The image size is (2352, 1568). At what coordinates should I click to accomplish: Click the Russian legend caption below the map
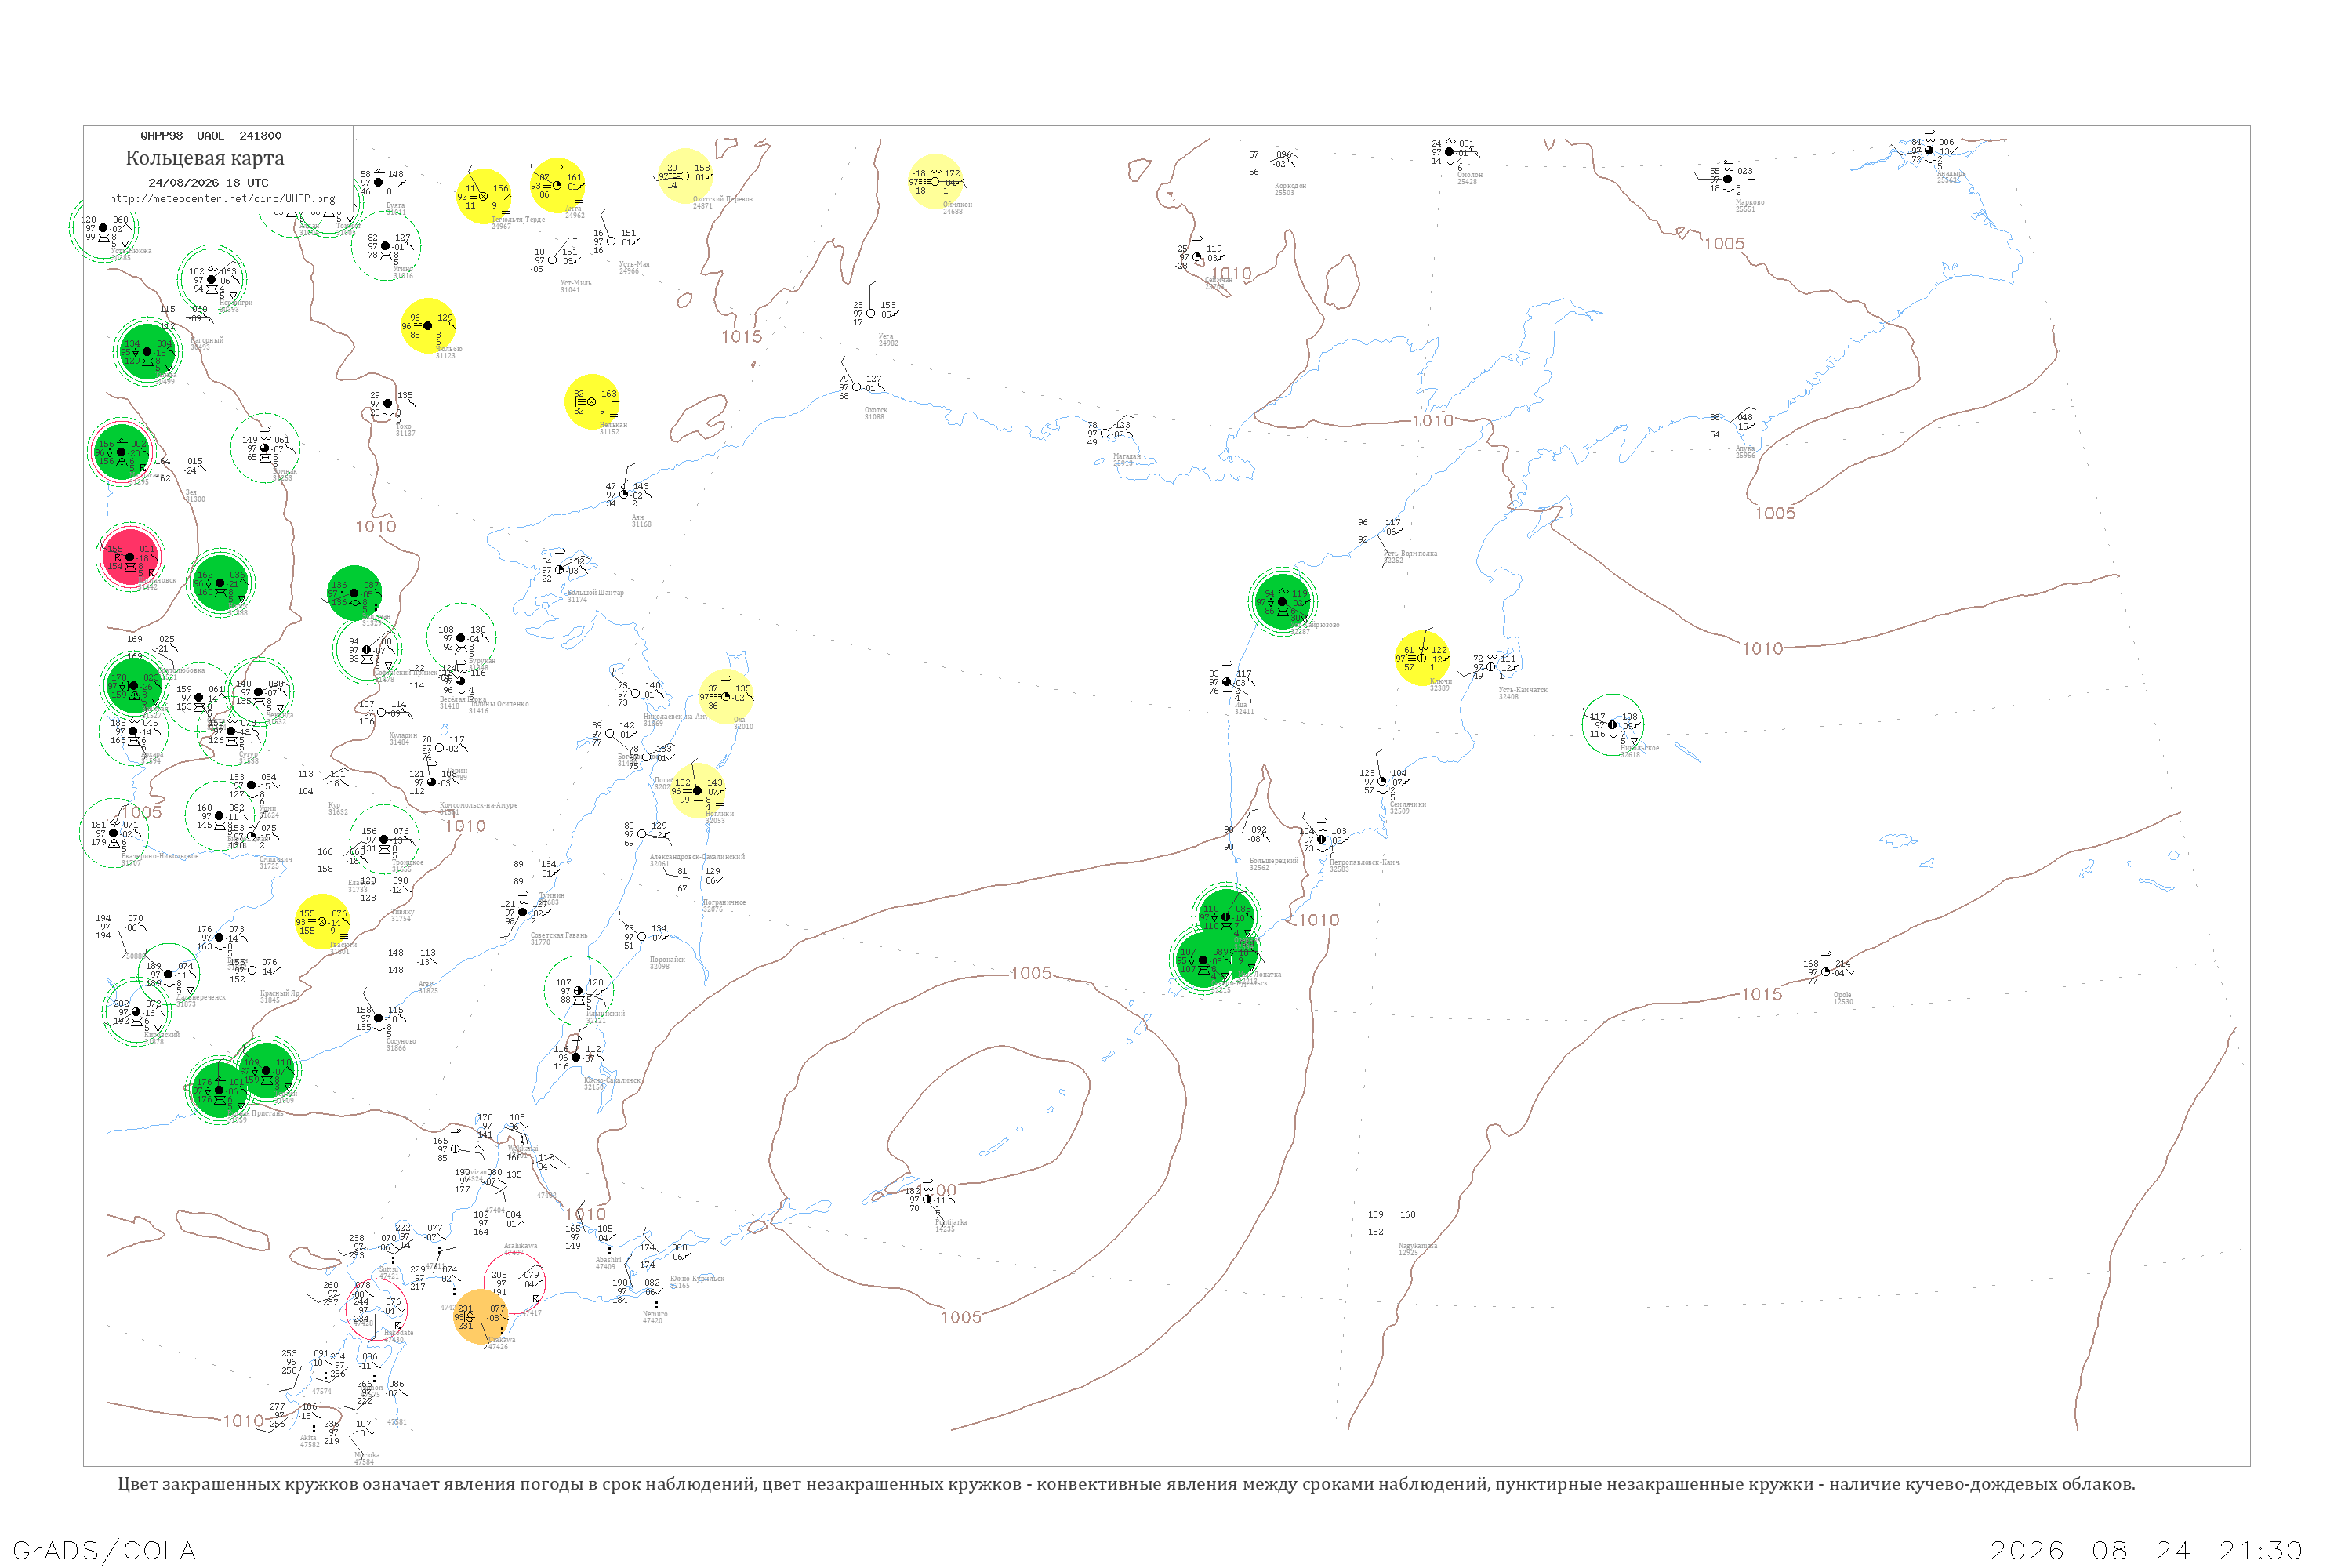tap(1126, 1484)
